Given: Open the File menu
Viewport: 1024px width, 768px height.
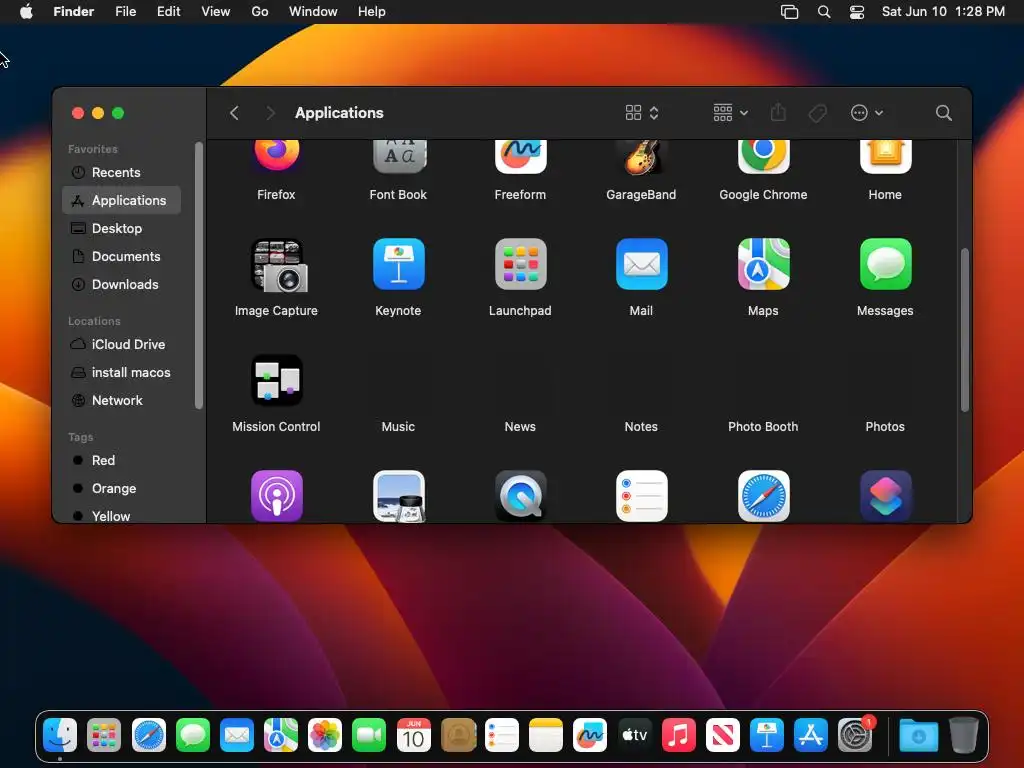Looking at the screenshot, I should (125, 12).
